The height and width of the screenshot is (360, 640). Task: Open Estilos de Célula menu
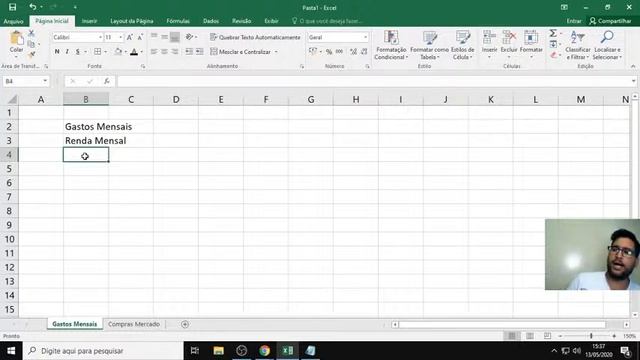pyautogui.click(x=462, y=45)
